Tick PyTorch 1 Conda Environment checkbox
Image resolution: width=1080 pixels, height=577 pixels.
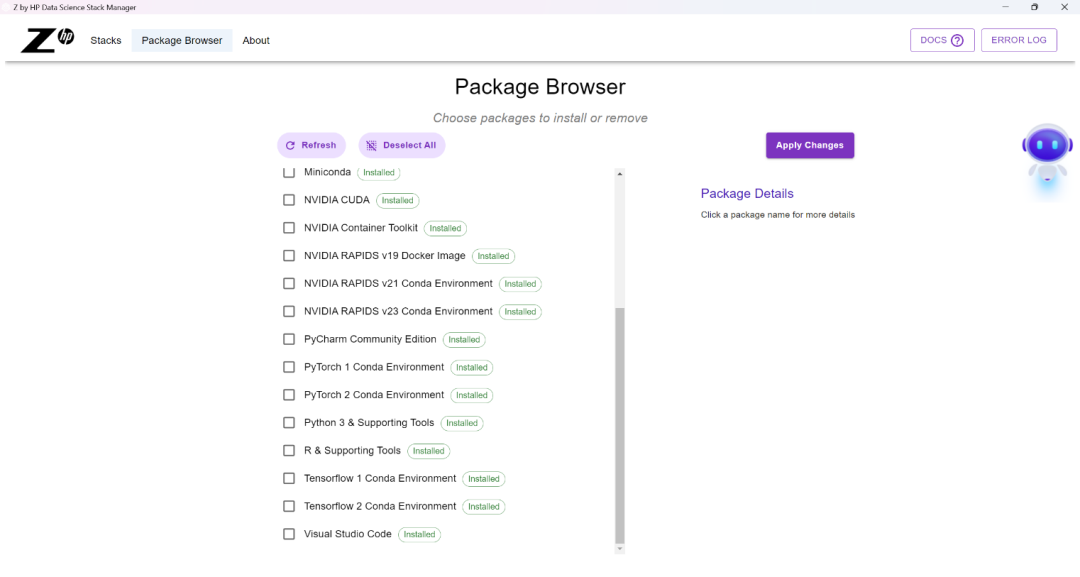(289, 368)
